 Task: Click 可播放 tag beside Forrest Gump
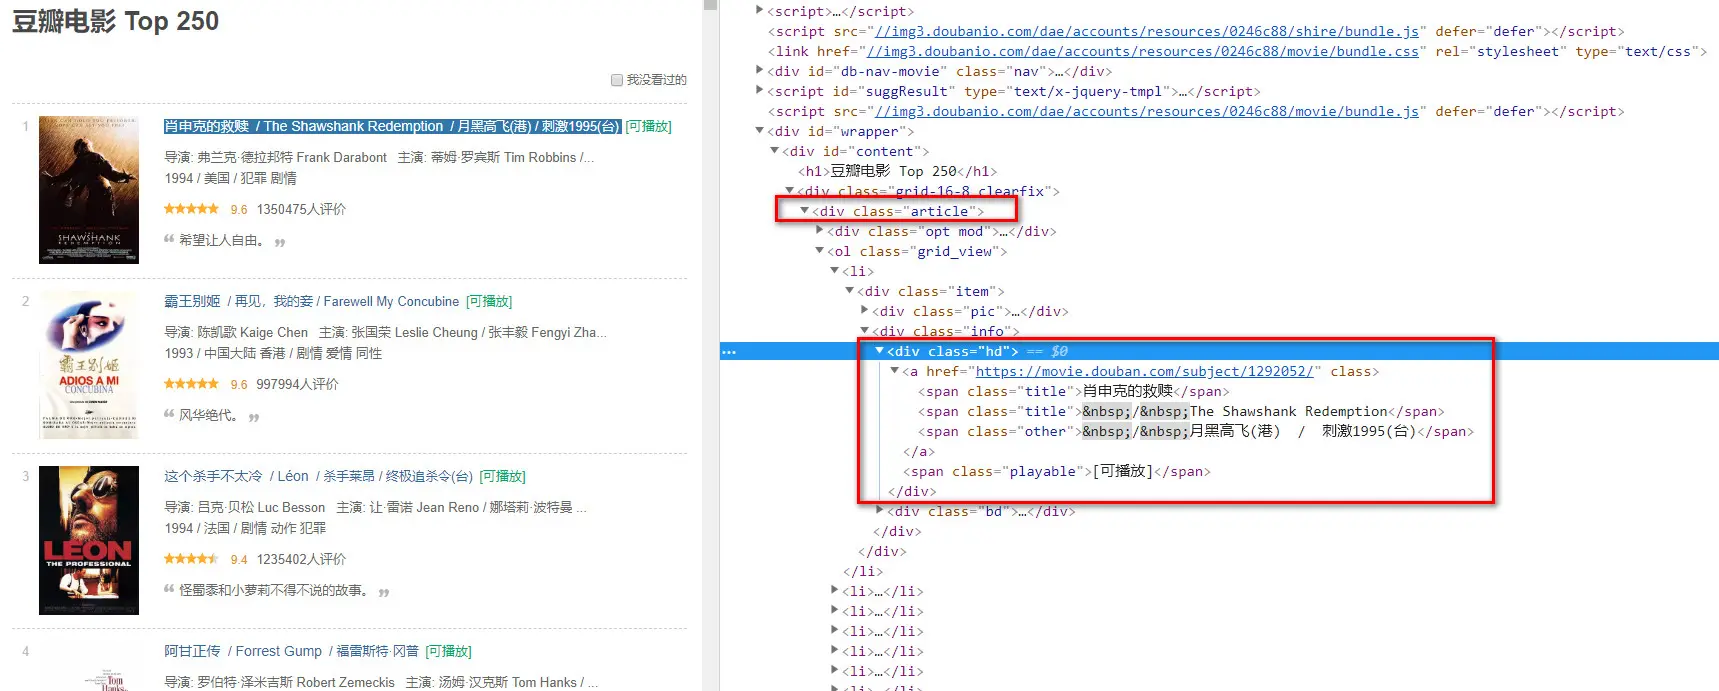[449, 651]
